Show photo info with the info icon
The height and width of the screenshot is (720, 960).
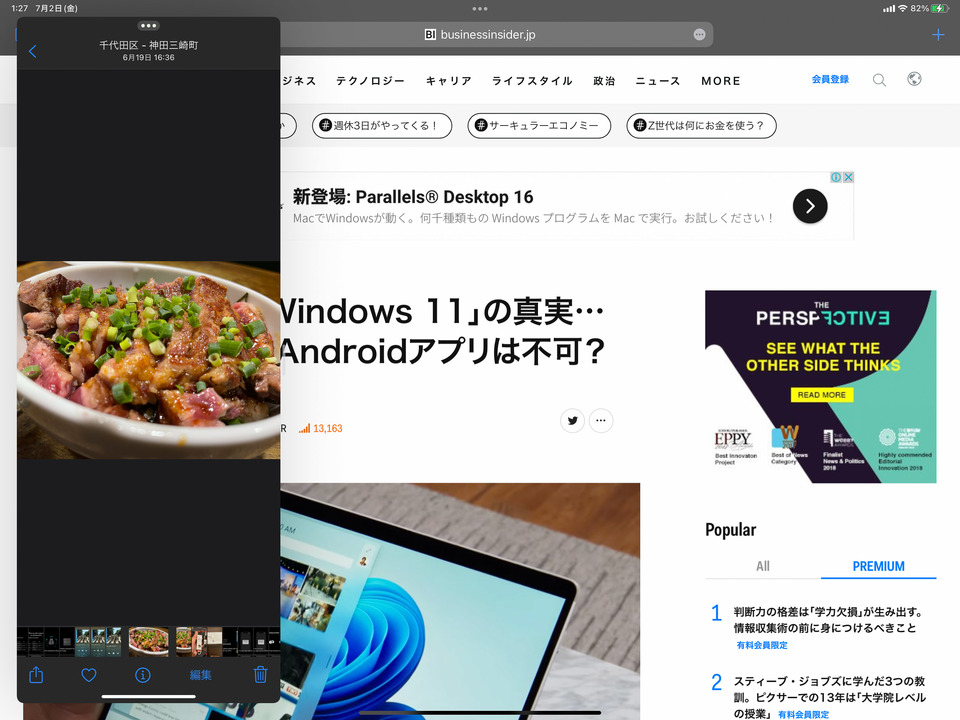coord(143,675)
